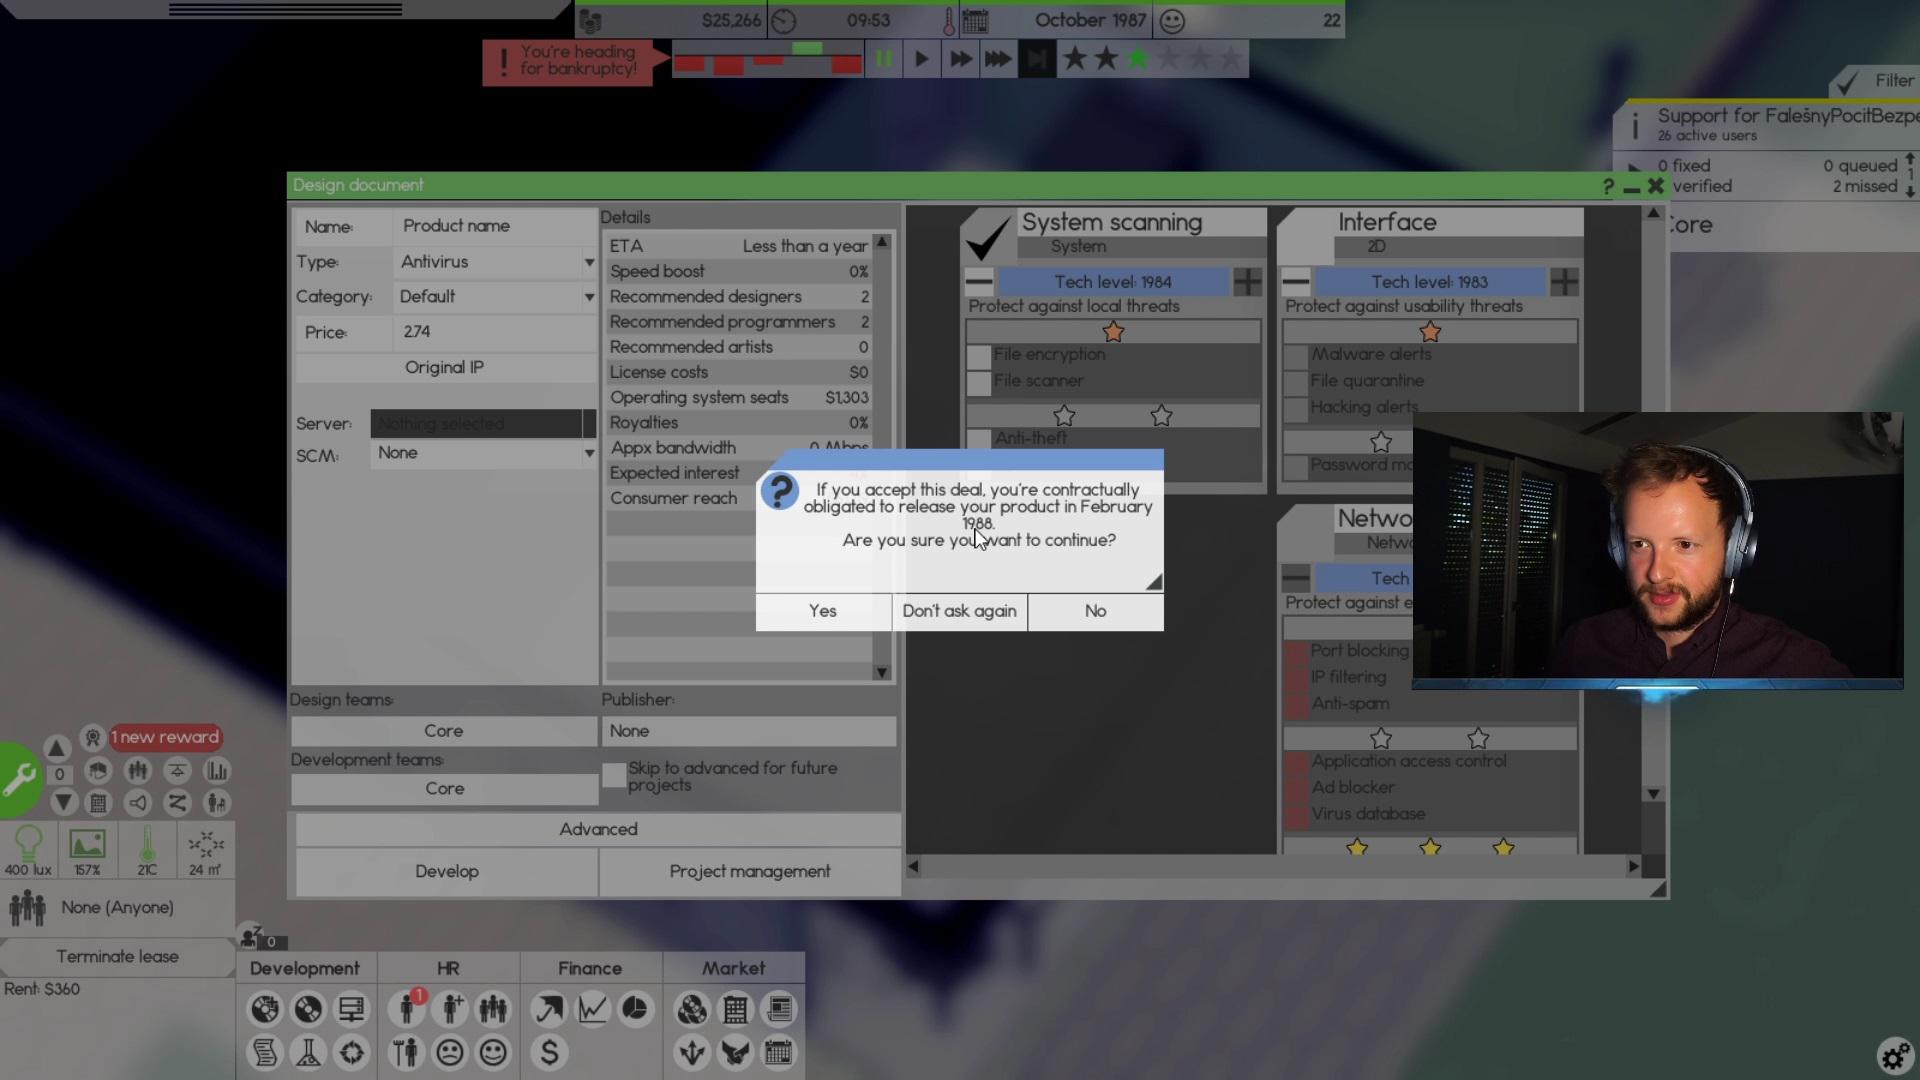Decrease Interface tech level
This screenshot has height=1080, width=1920.
point(1296,282)
